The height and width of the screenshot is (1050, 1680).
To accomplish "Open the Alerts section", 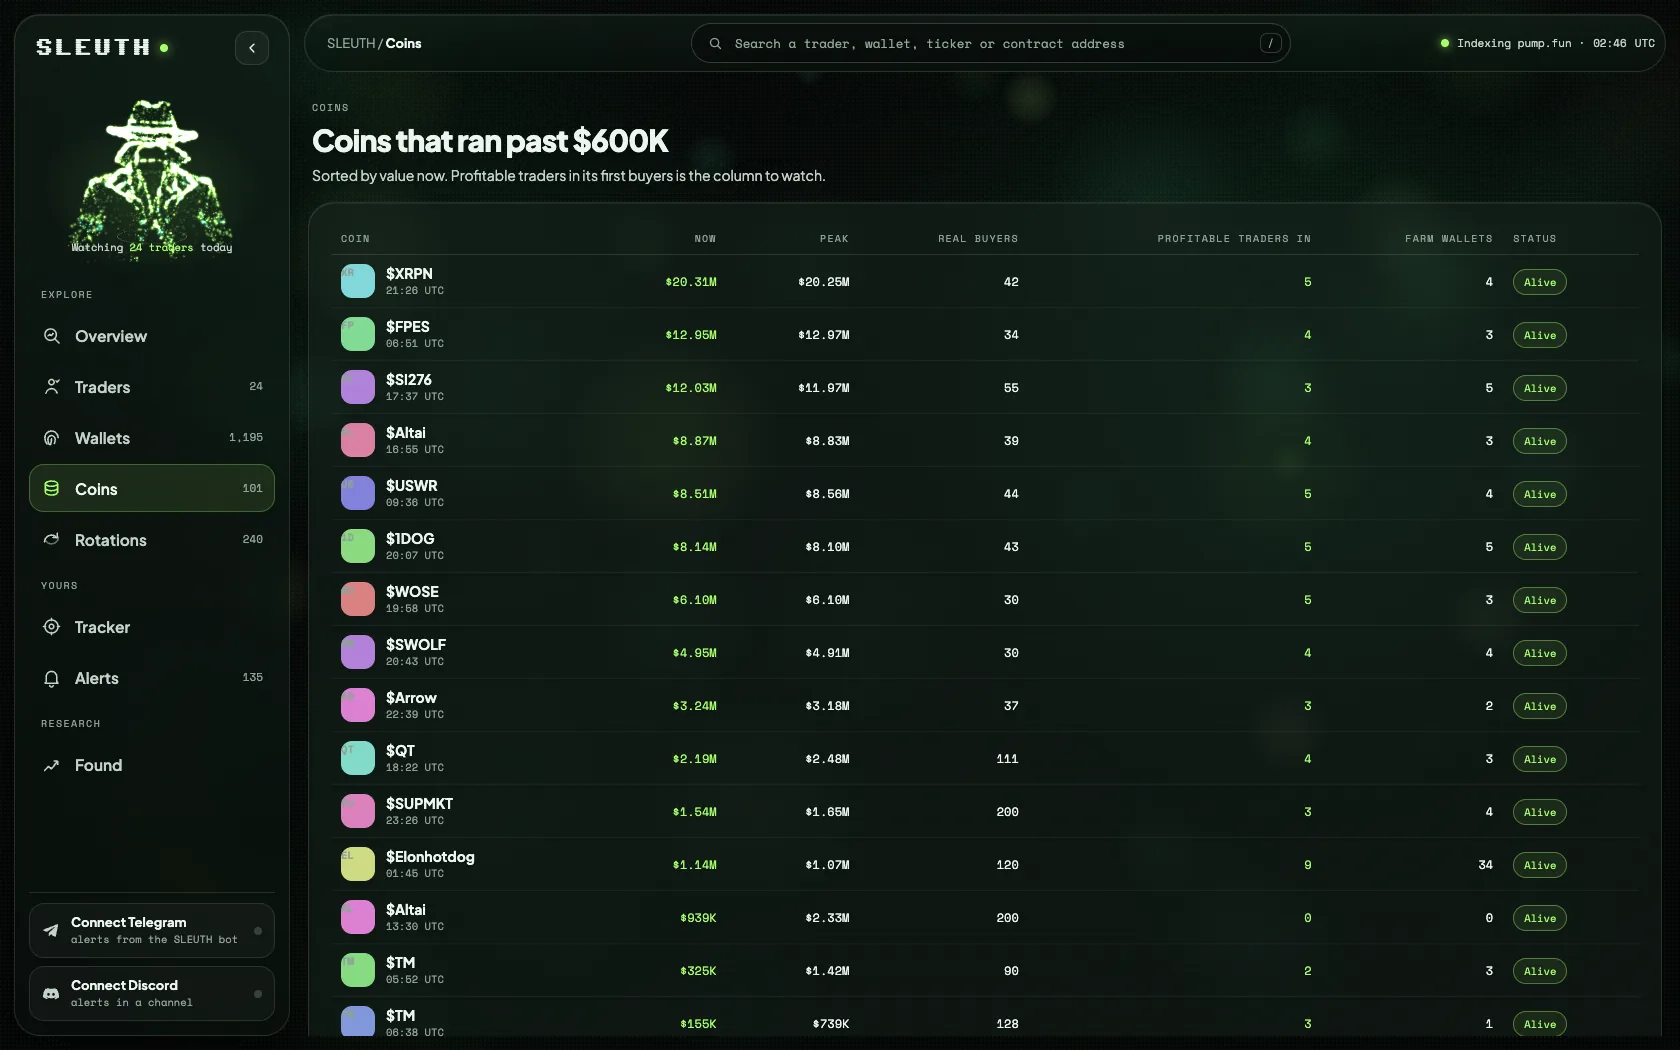I will point(152,678).
